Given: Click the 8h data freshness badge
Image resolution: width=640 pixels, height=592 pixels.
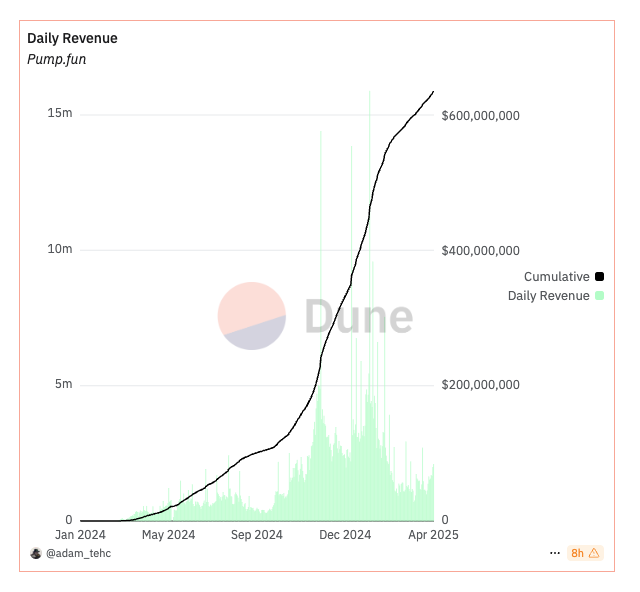Looking at the screenshot, I should (x=577, y=553).
